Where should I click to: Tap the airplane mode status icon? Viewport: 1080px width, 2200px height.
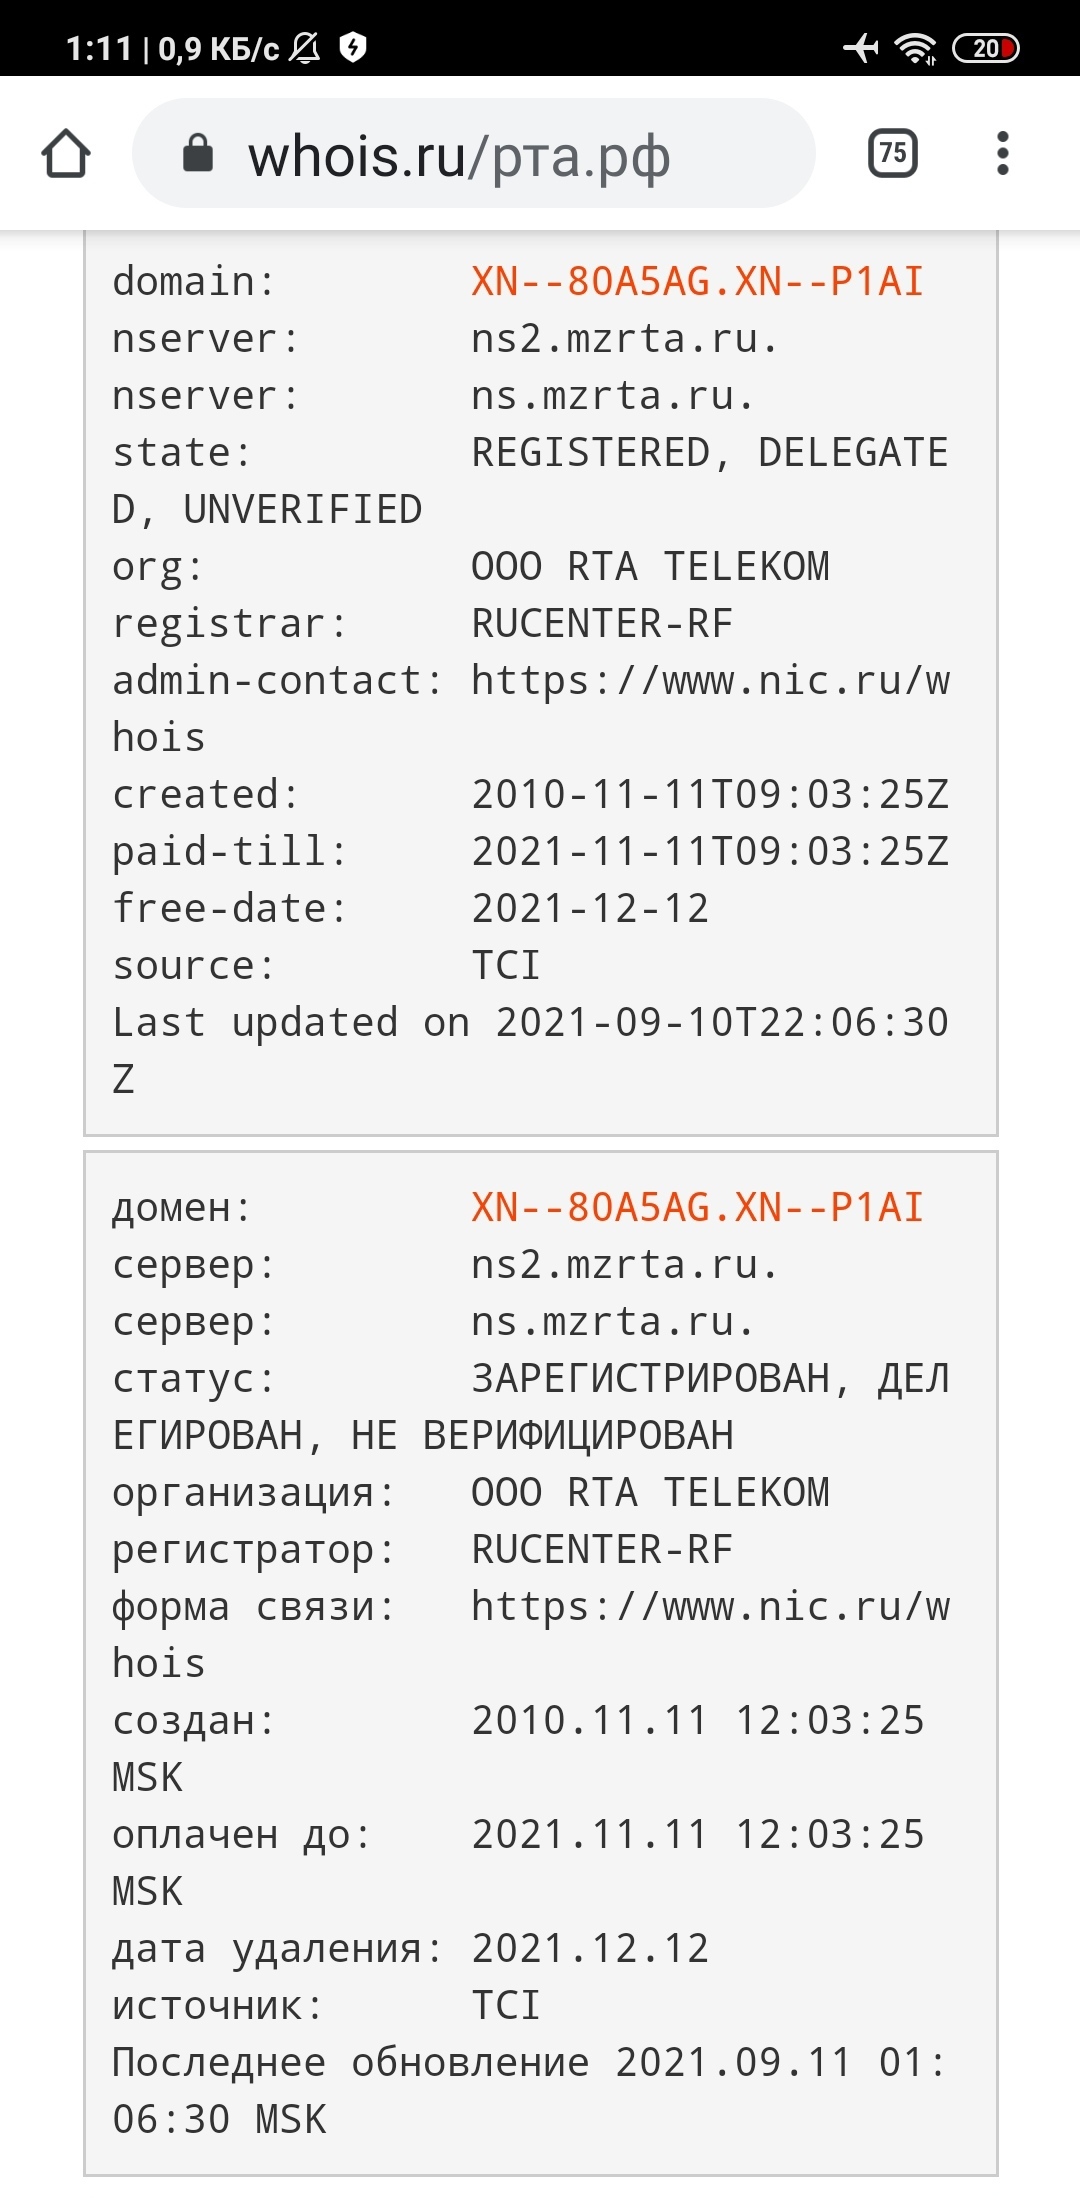(860, 47)
